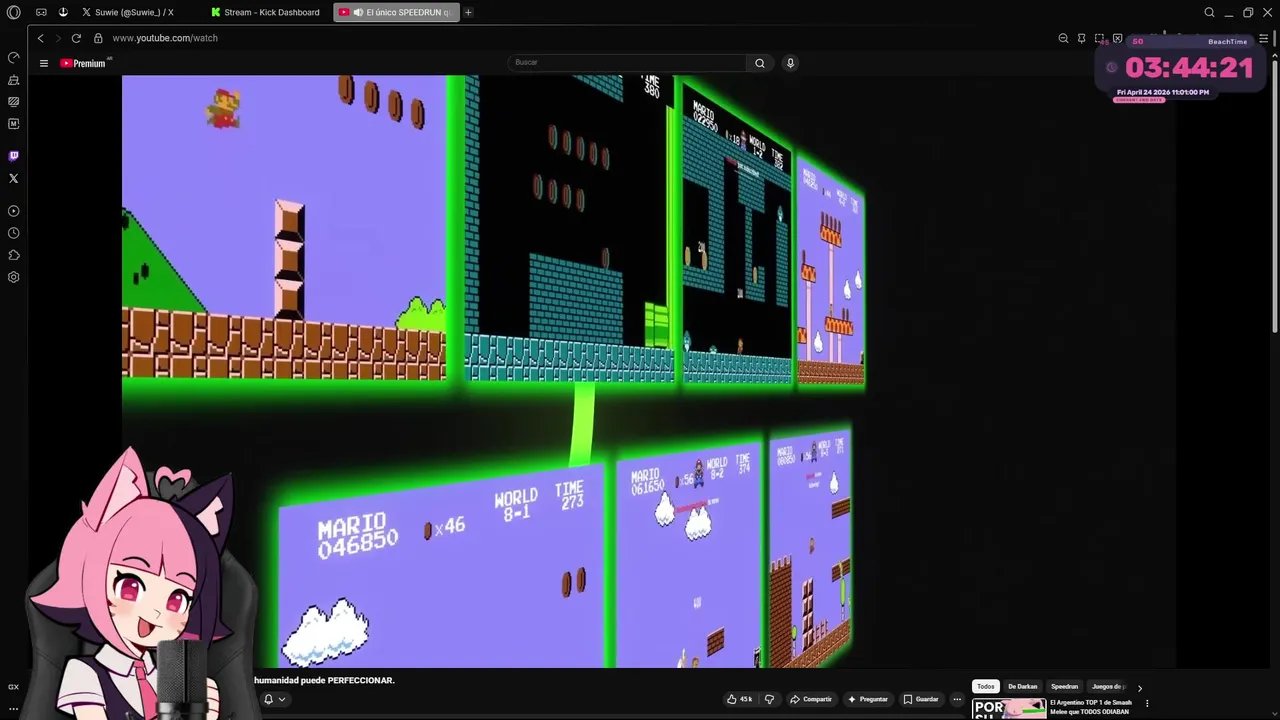This screenshot has height=720, width=1280.
Task: Open the Settings gear in sidebar
Action: pyautogui.click(x=13, y=277)
